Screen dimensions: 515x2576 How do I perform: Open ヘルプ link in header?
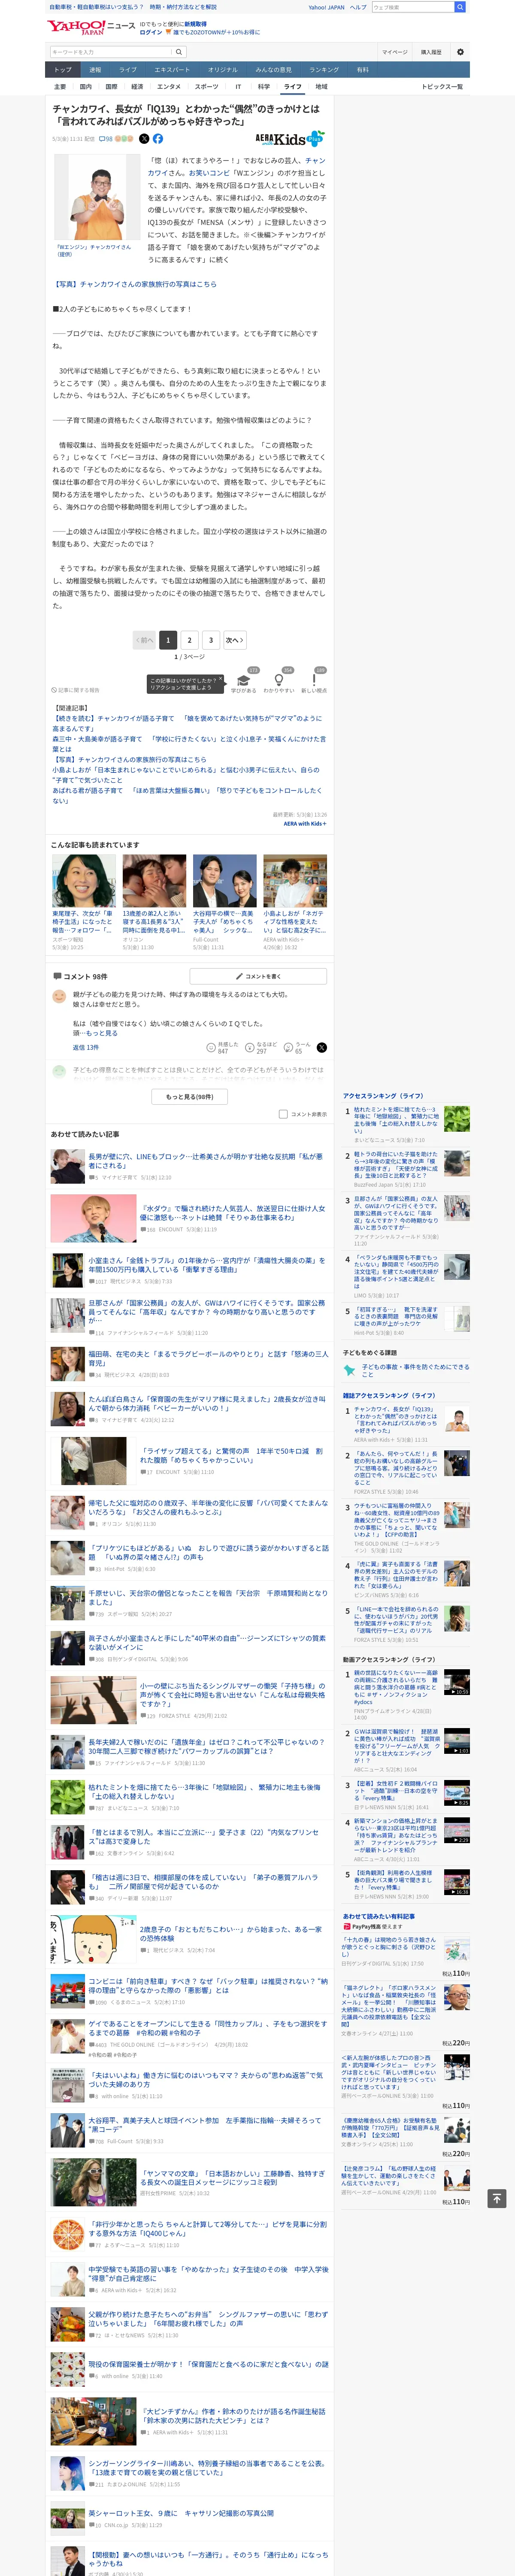[x=358, y=7]
